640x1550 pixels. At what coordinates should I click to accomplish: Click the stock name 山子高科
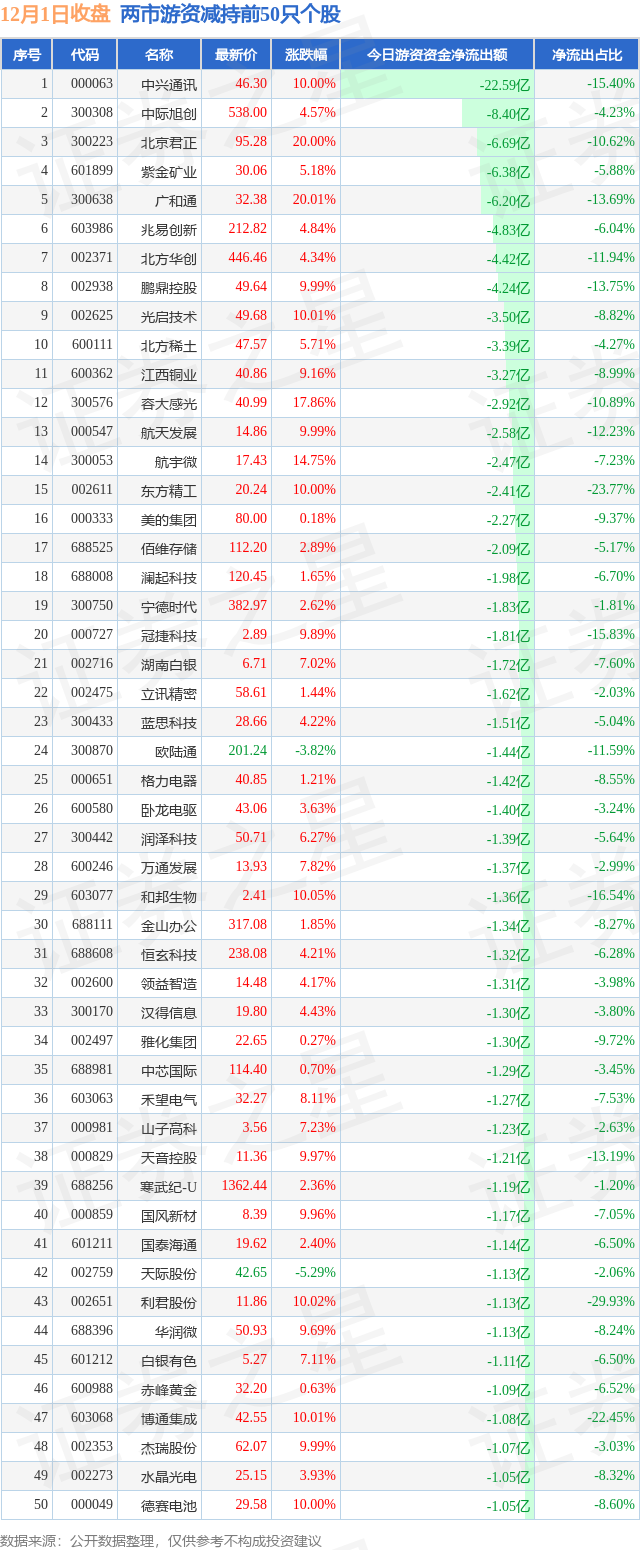click(169, 1128)
